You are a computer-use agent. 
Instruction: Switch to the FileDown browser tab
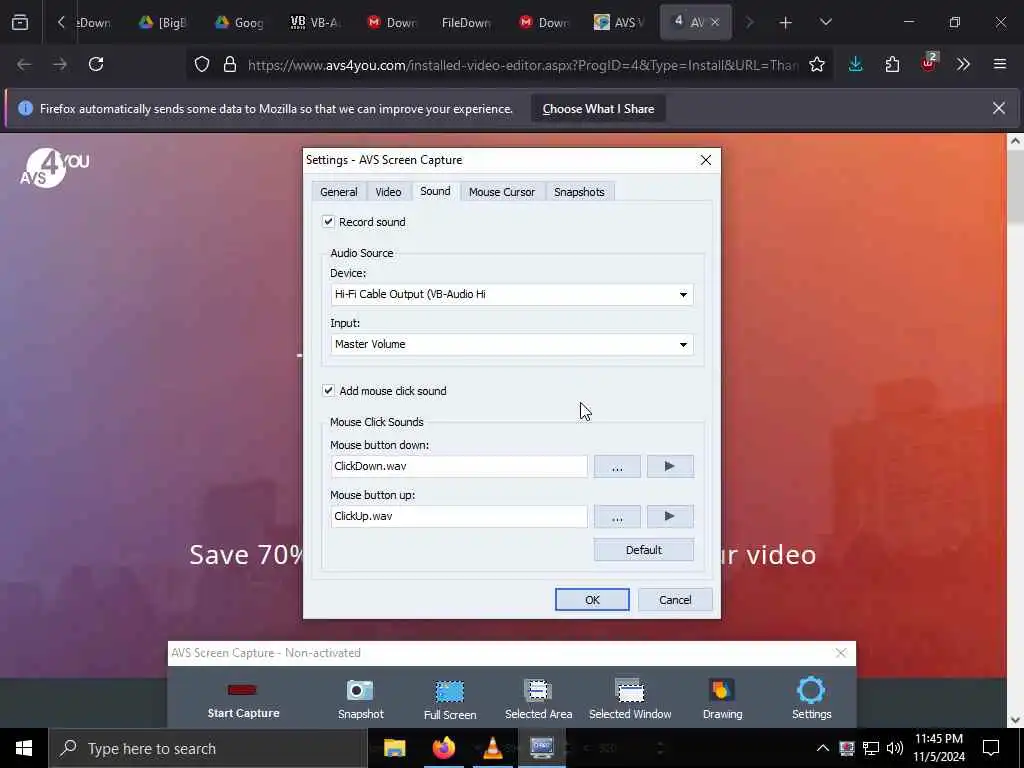pyautogui.click(x=466, y=22)
